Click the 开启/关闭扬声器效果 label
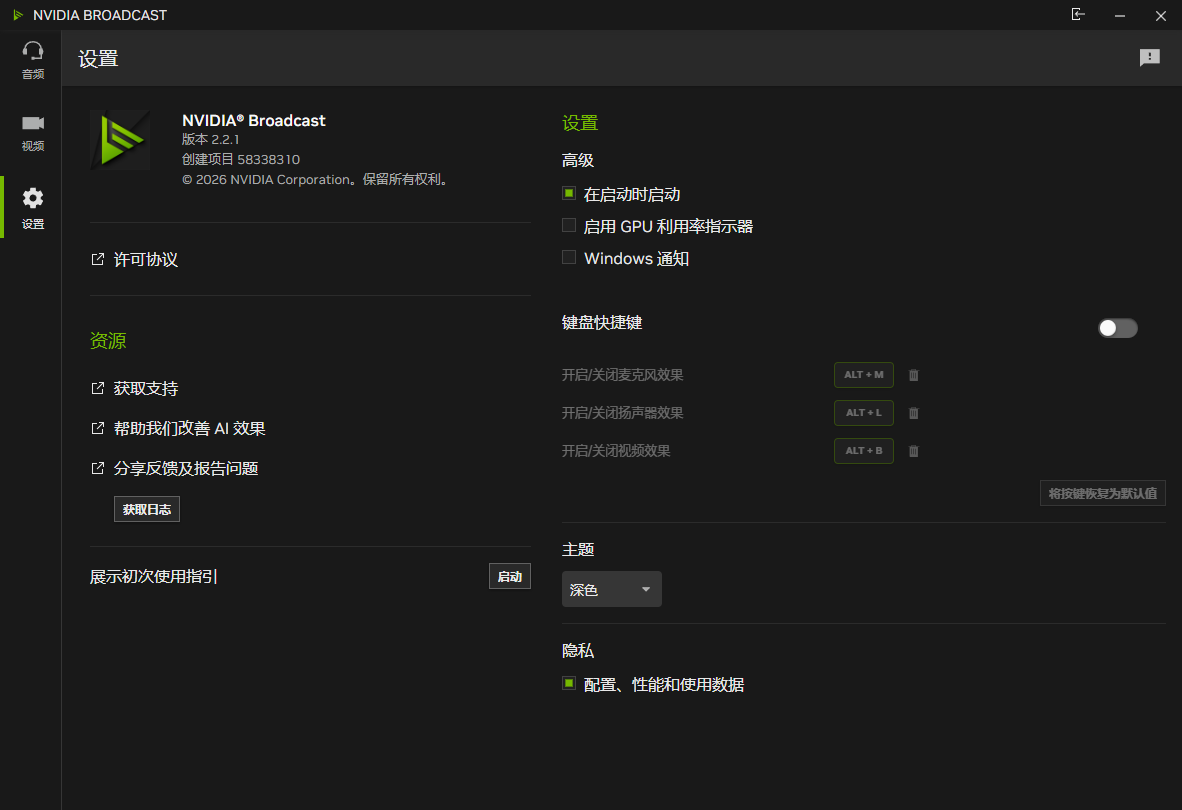This screenshot has width=1182, height=810. point(622,413)
